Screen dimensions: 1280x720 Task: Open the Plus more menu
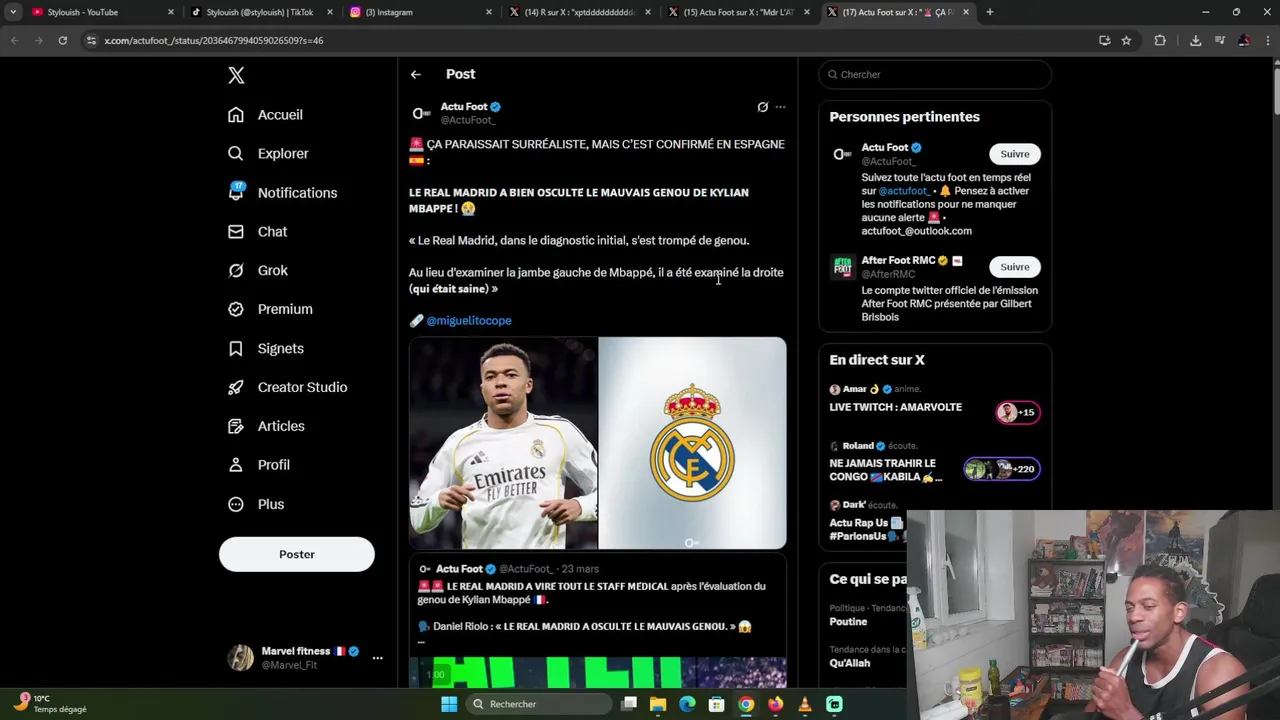coord(256,504)
